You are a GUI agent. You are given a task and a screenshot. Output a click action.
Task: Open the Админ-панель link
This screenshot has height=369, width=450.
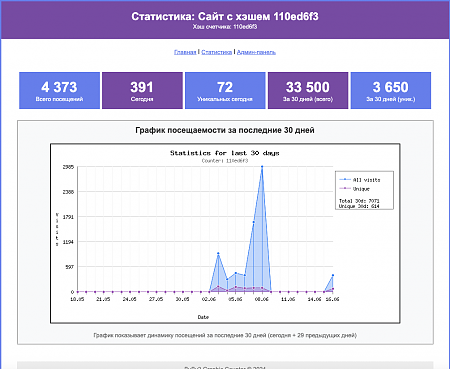(256, 52)
